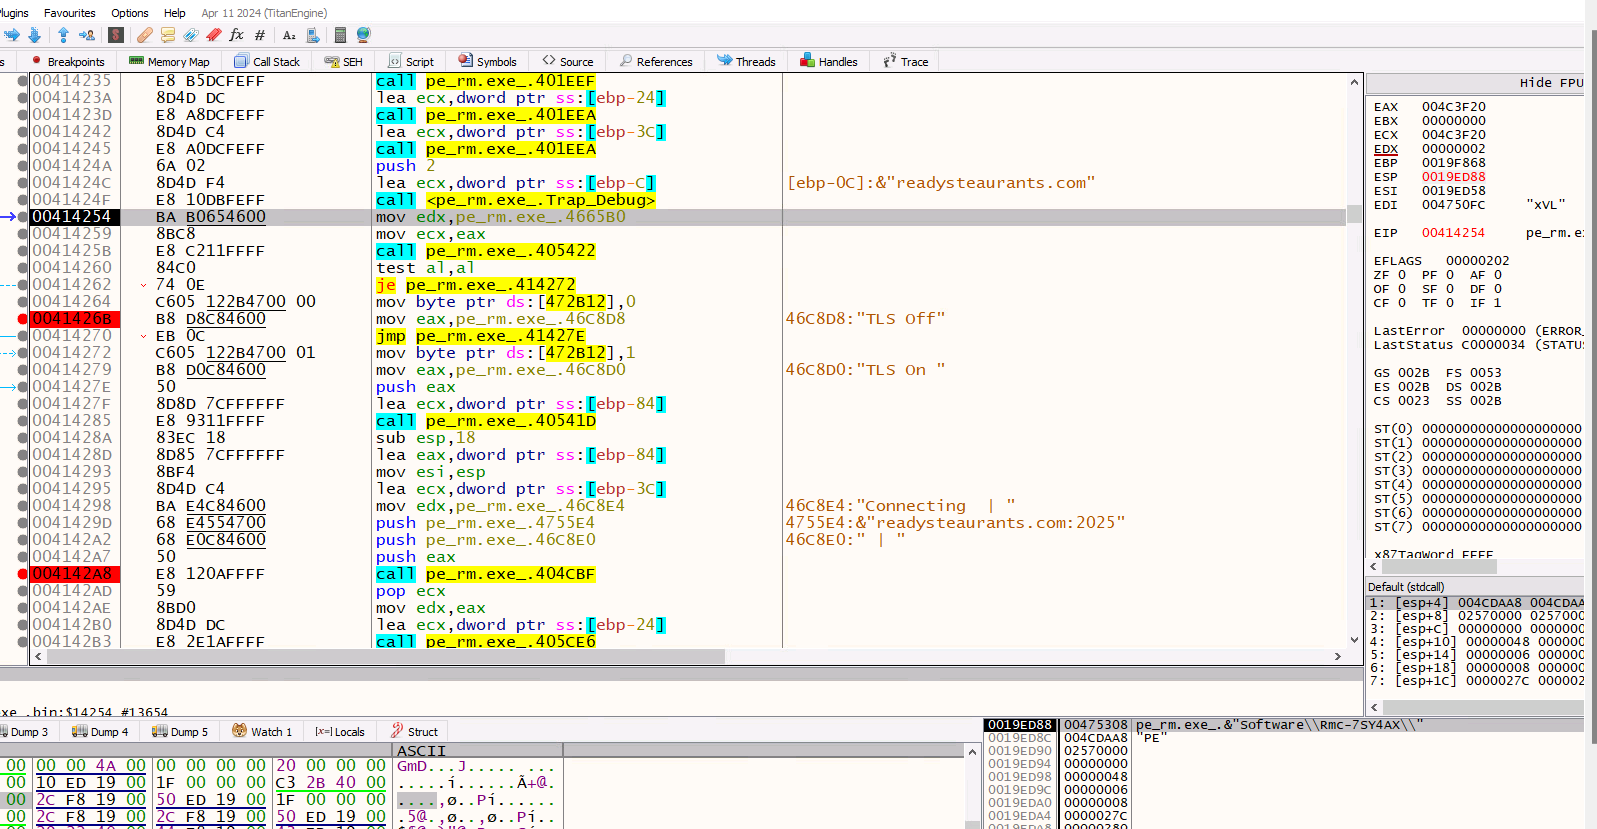Toggle breakpoint dot at address 00414298
Image resolution: width=1597 pixels, height=829 pixels.
coord(23,506)
